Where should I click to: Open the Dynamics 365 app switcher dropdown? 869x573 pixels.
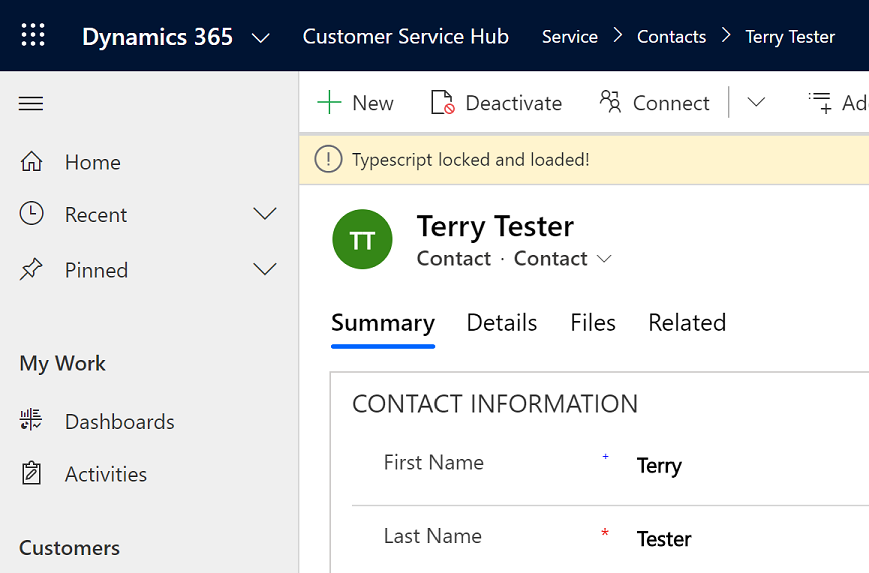[x=261, y=38]
